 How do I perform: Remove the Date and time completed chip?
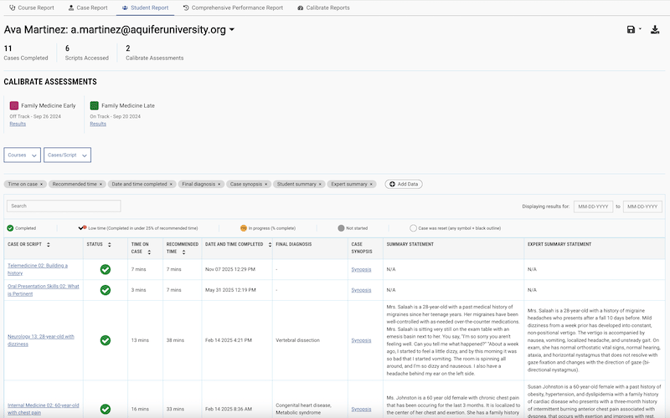[171, 184]
